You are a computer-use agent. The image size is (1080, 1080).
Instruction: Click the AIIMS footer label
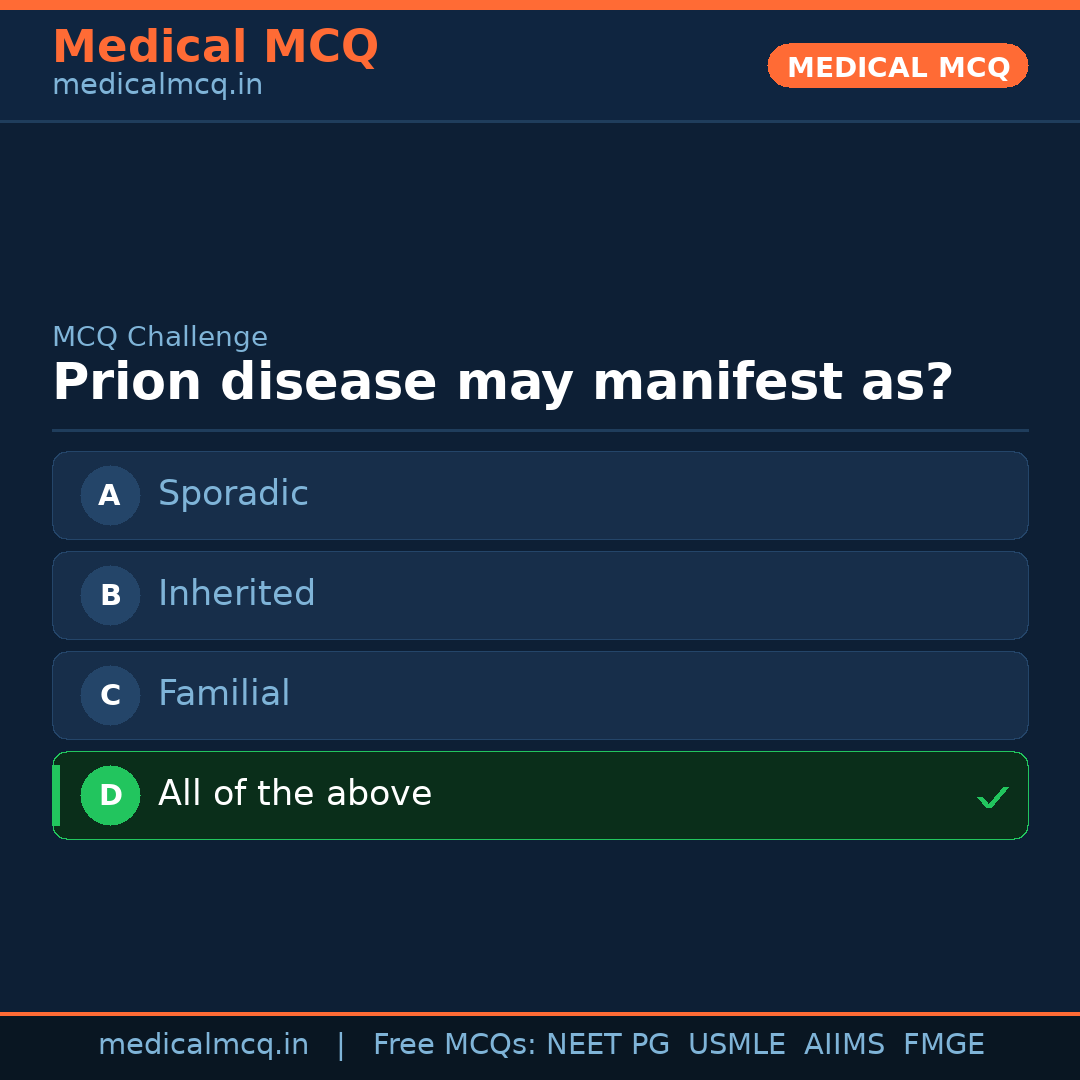[844, 1045]
